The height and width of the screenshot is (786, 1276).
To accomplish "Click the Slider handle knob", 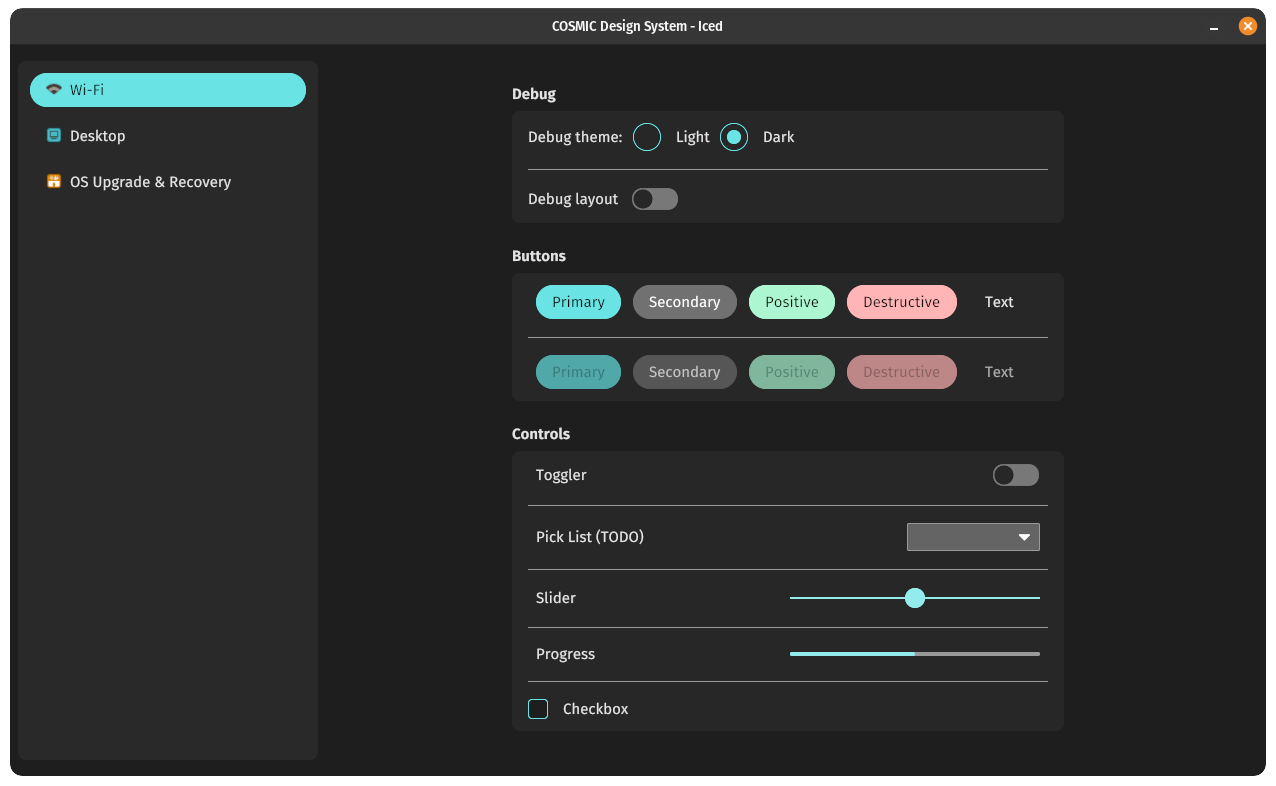I will (x=915, y=598).
